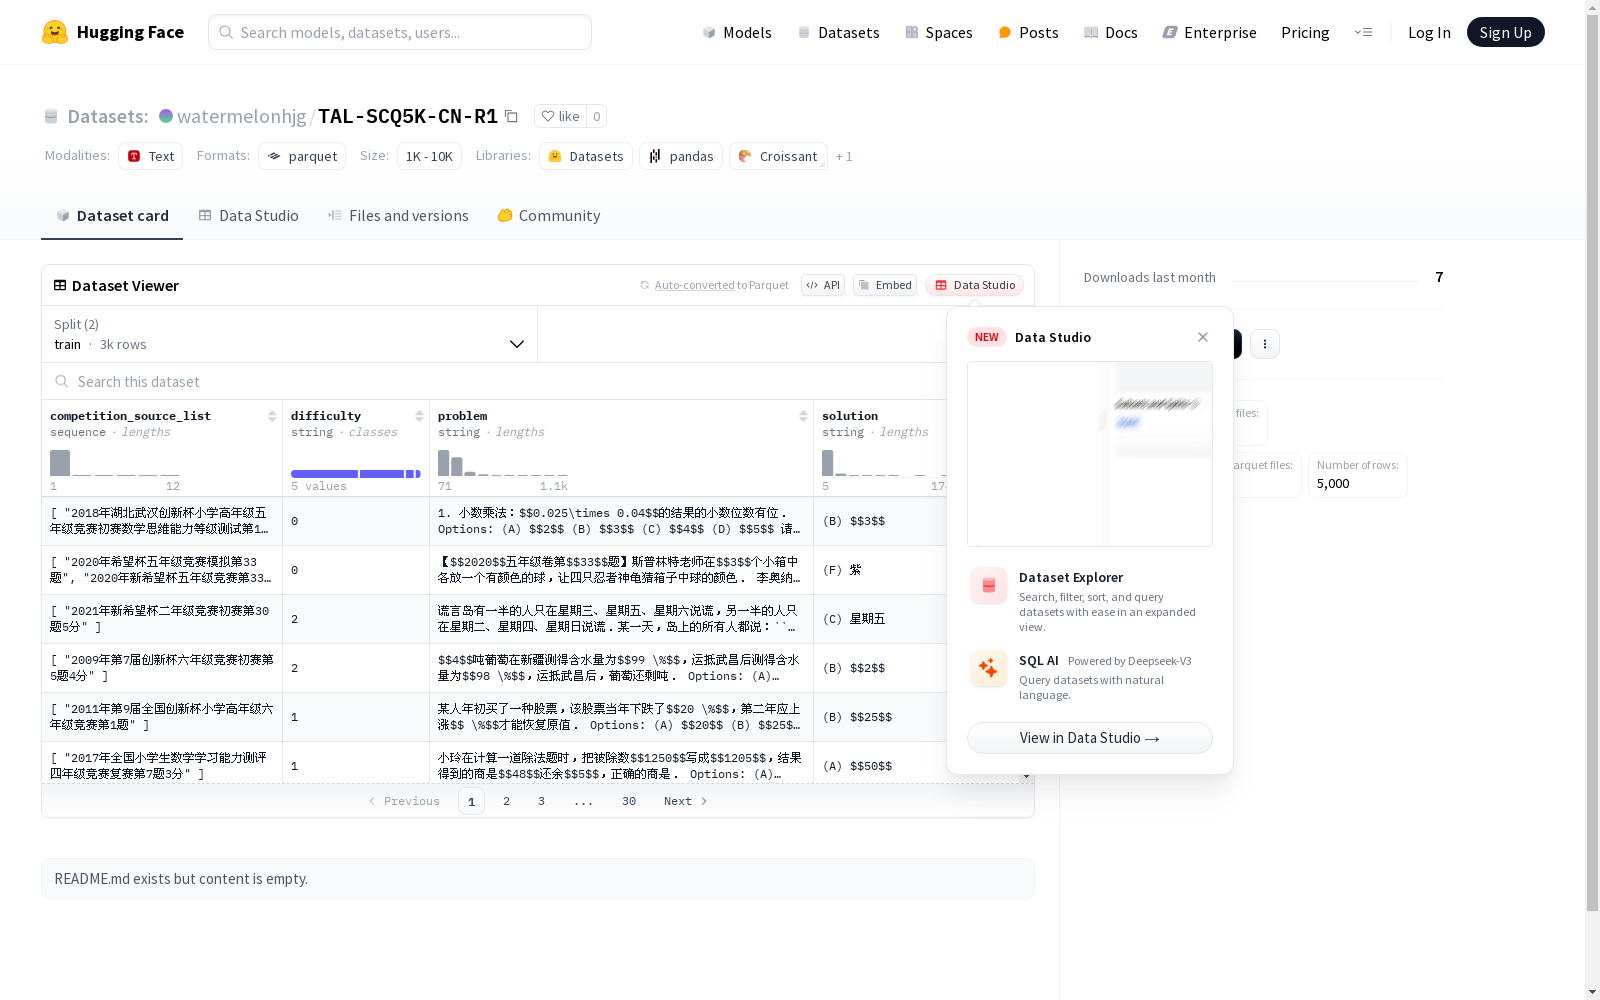Open the three-dot options button
Viewport: 1600px width, 1000px height.
pyautogui.click(x=1265, y=344)
